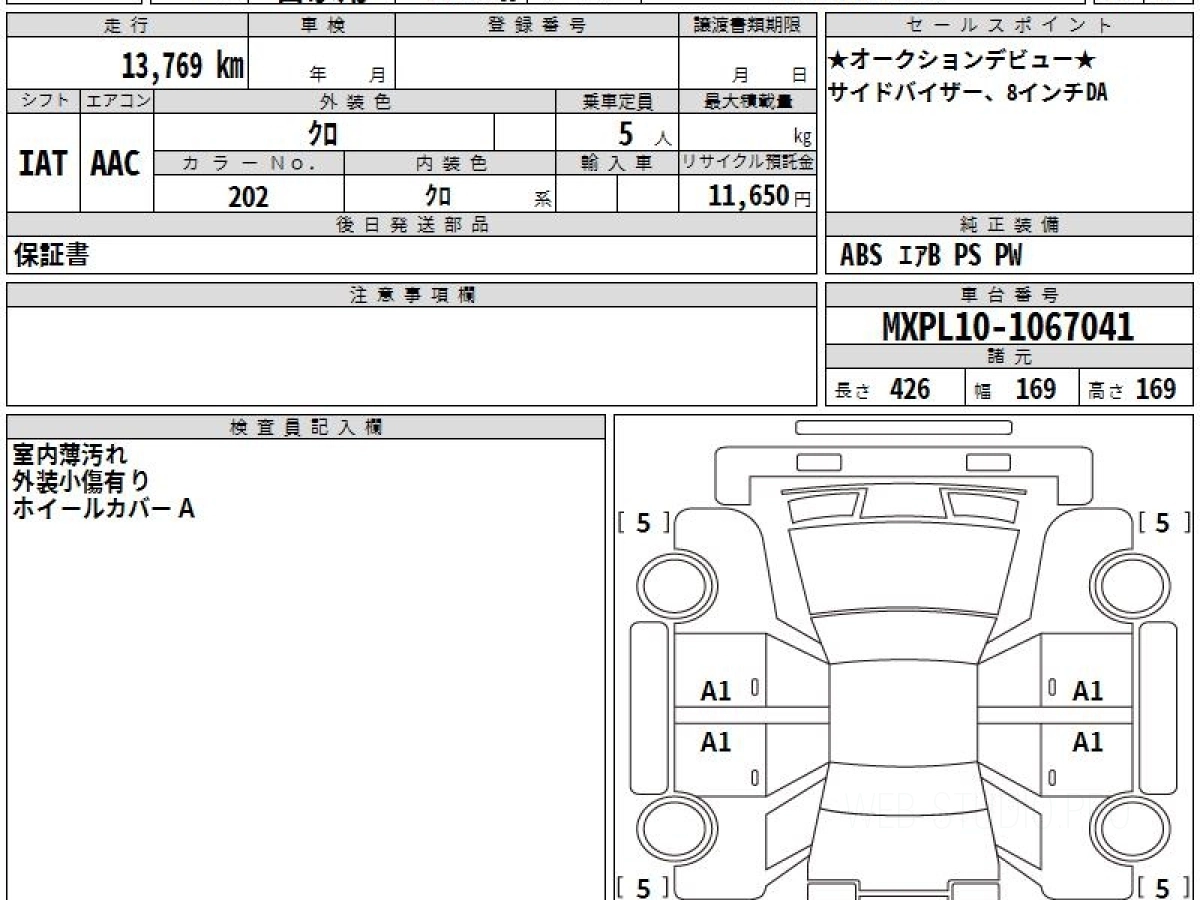Click the bottom-left wheel circle in diagram
Screen dimensions: 1200x900
[x=678, y=829]
